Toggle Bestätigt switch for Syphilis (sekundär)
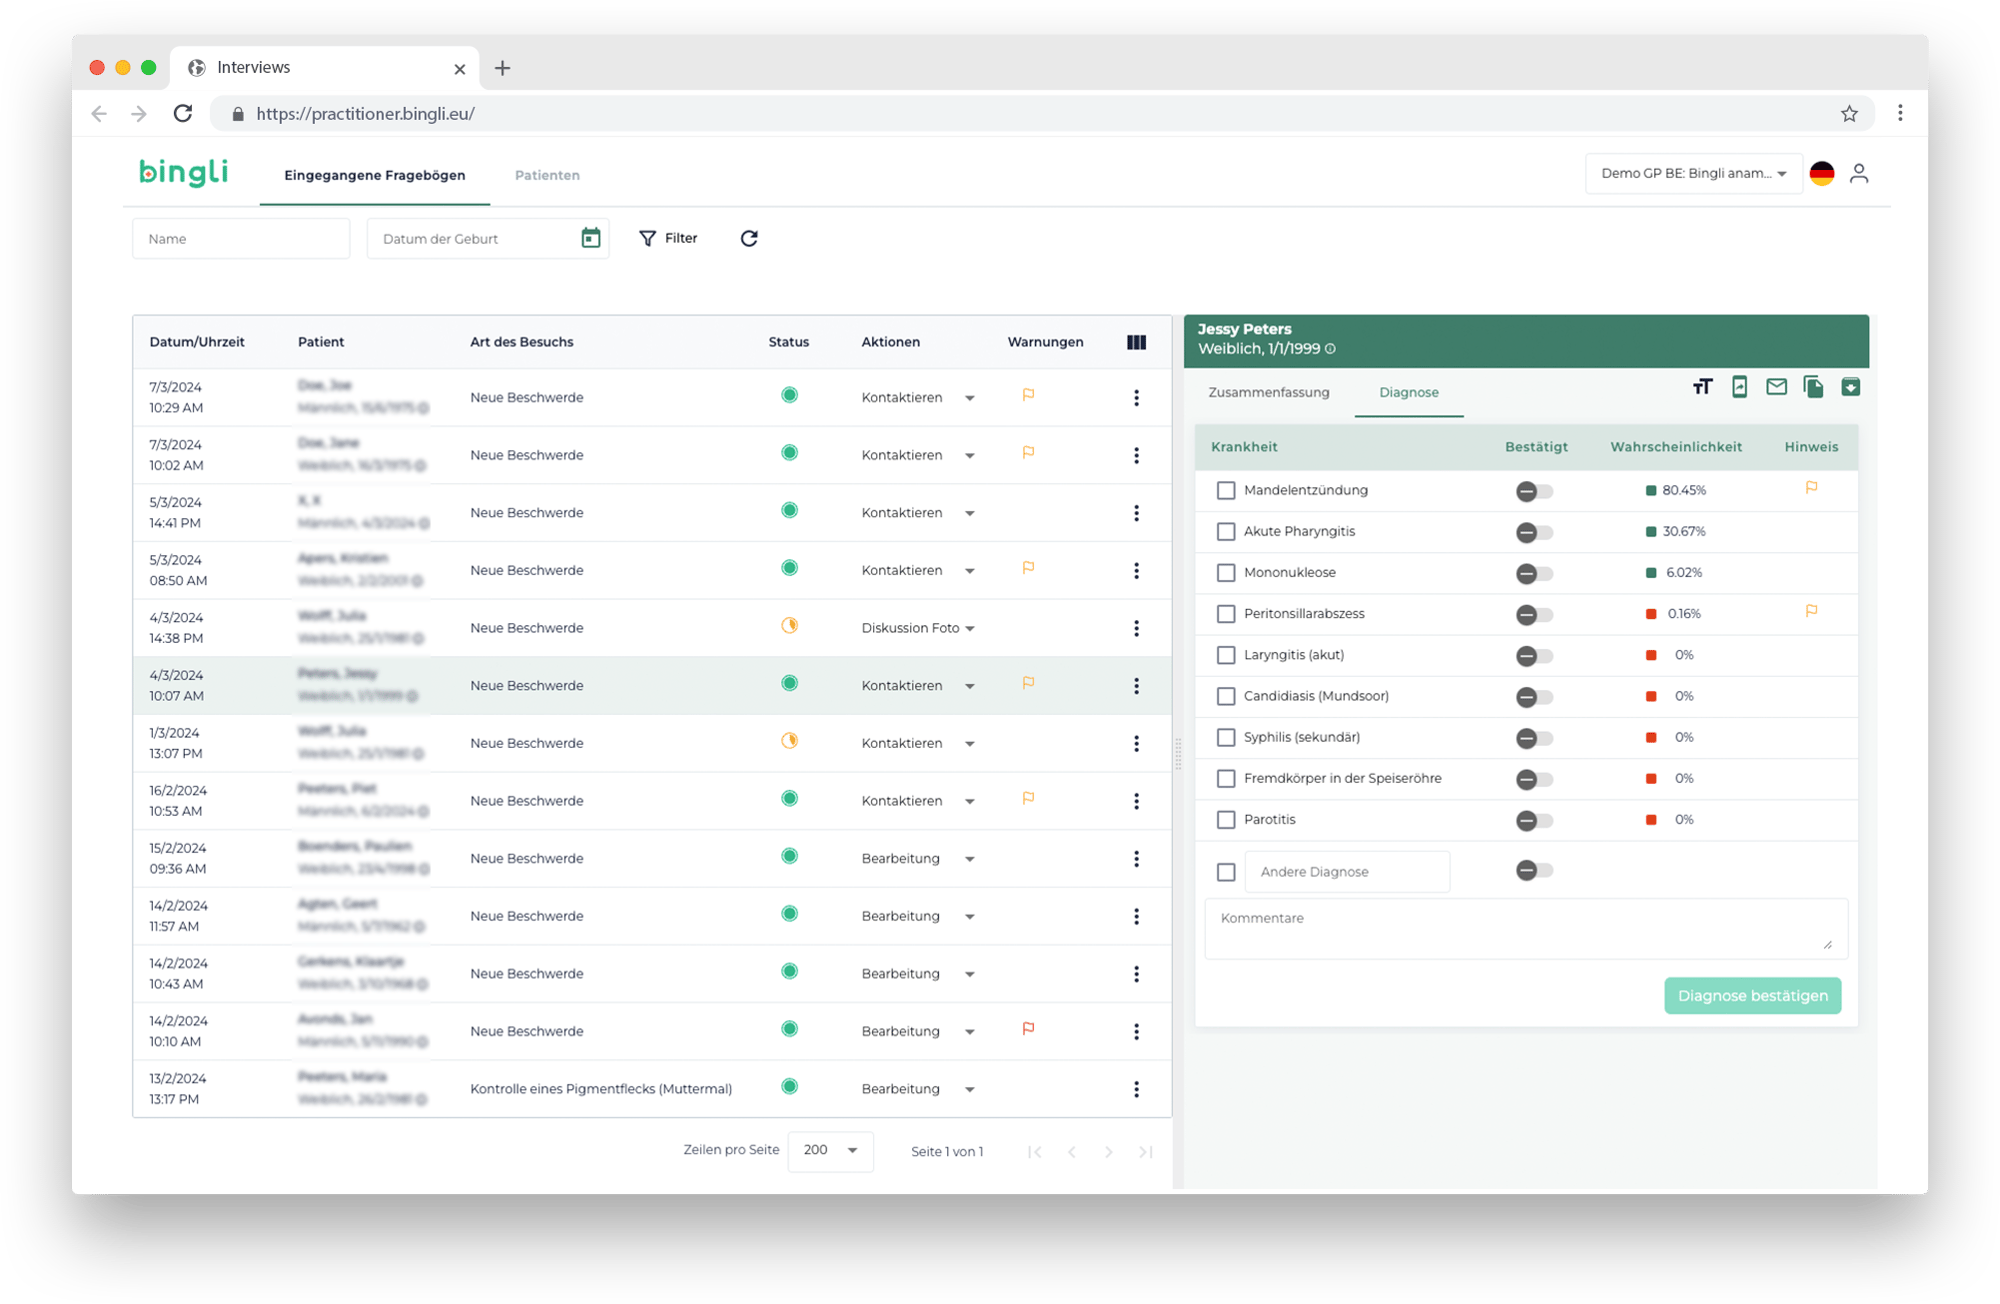The image size is (2000, 1304). (x=1534, y=738)
